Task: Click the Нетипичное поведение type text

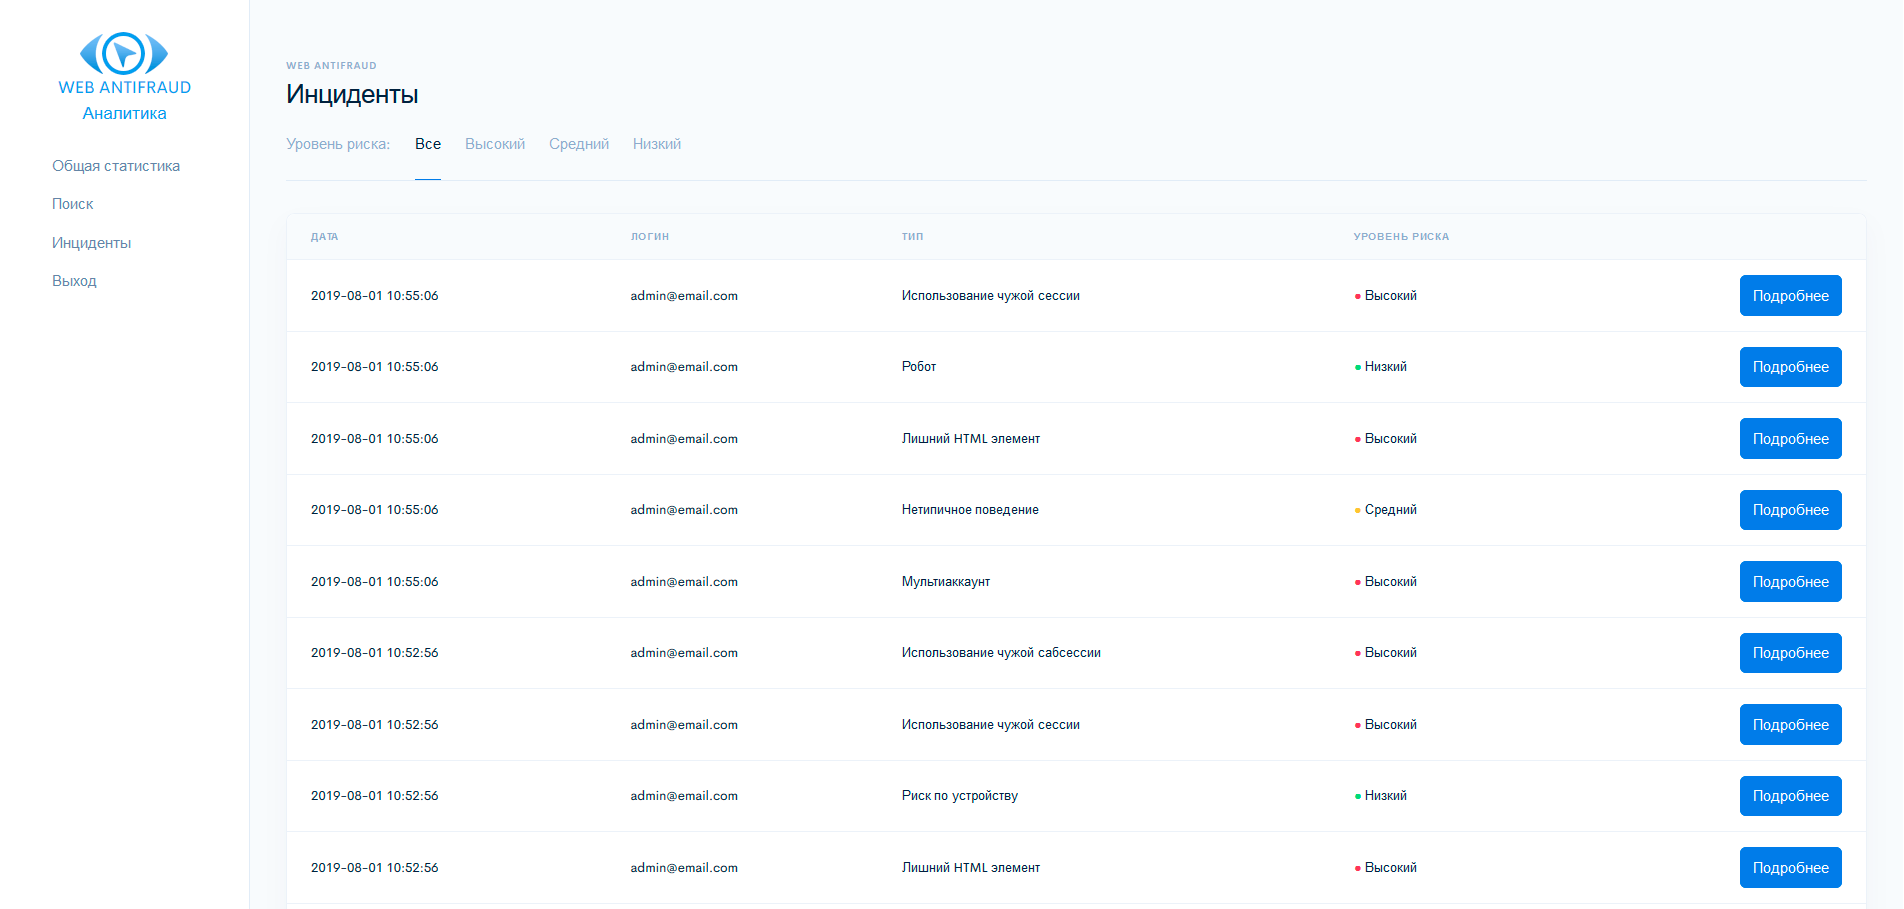Action: 970,510
